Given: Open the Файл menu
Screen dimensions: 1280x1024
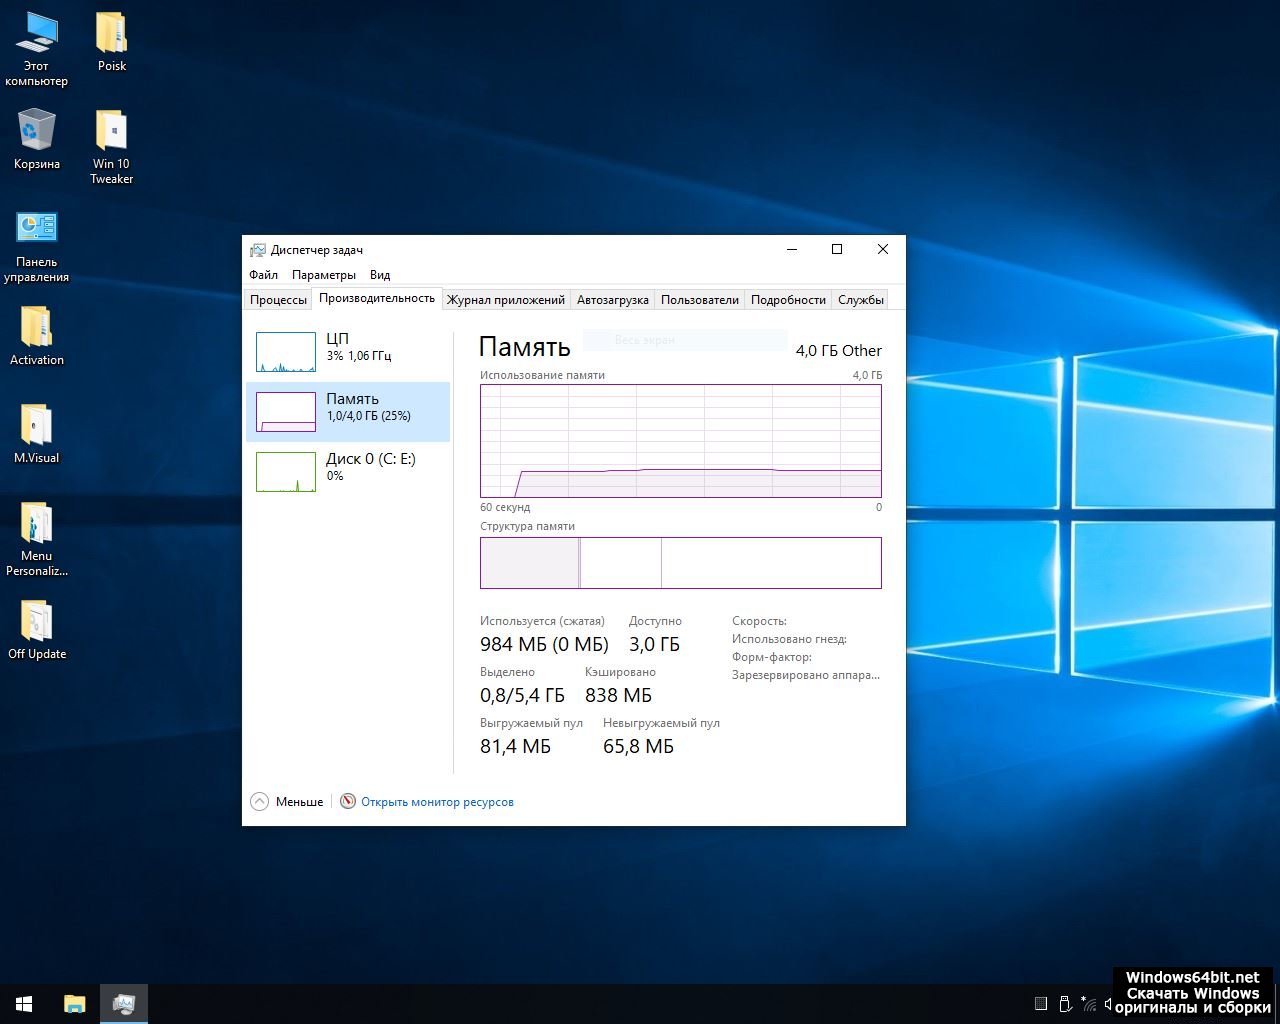Looking at the screenshot, I should 263,275.
